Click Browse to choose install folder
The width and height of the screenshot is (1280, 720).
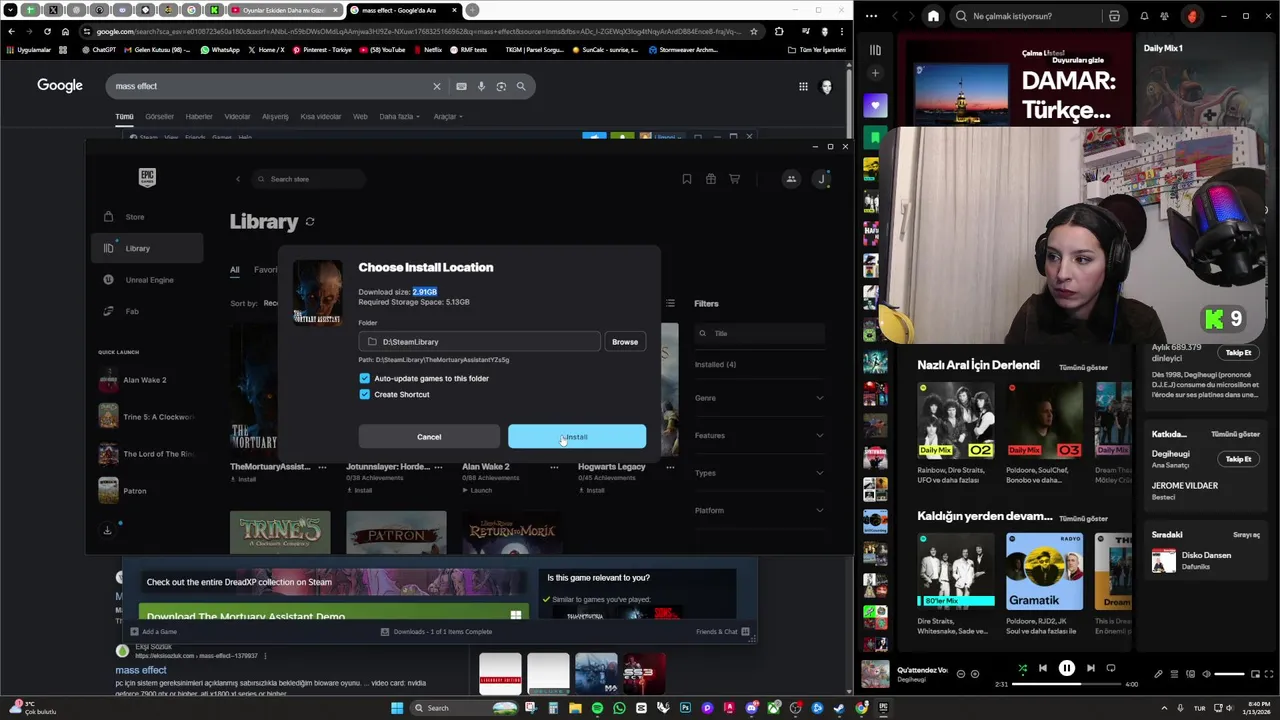[x=625, y=342]
